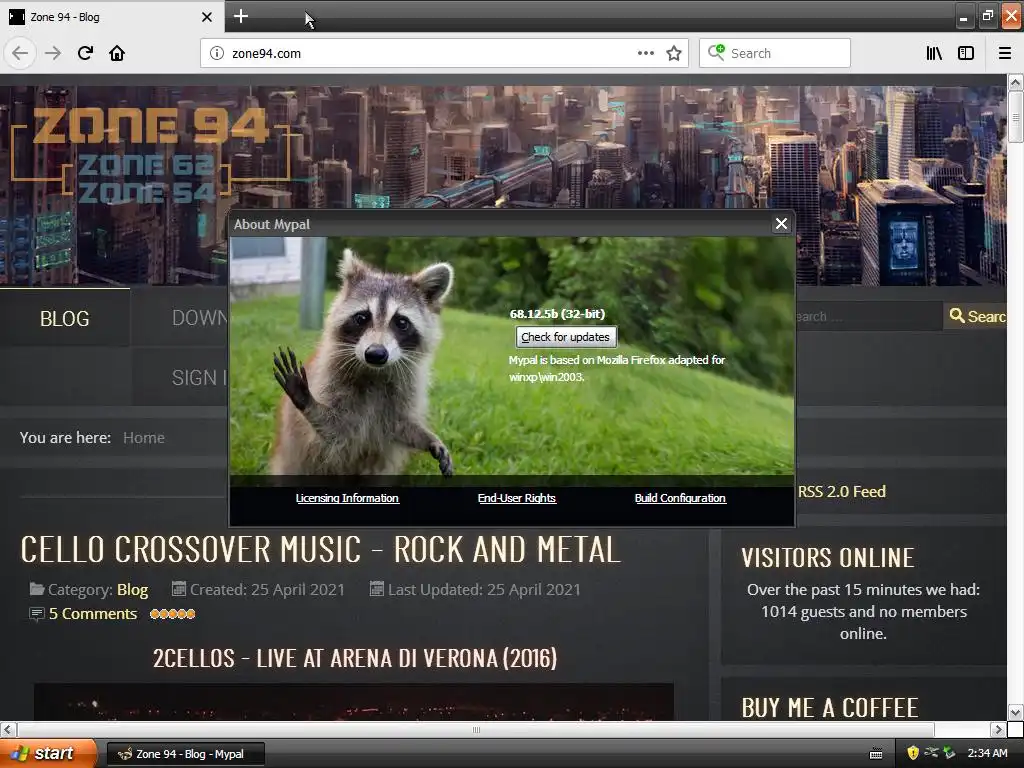Click the horizontal scrollbar right arrow
1024x768 pixels.
pos(998,729)
